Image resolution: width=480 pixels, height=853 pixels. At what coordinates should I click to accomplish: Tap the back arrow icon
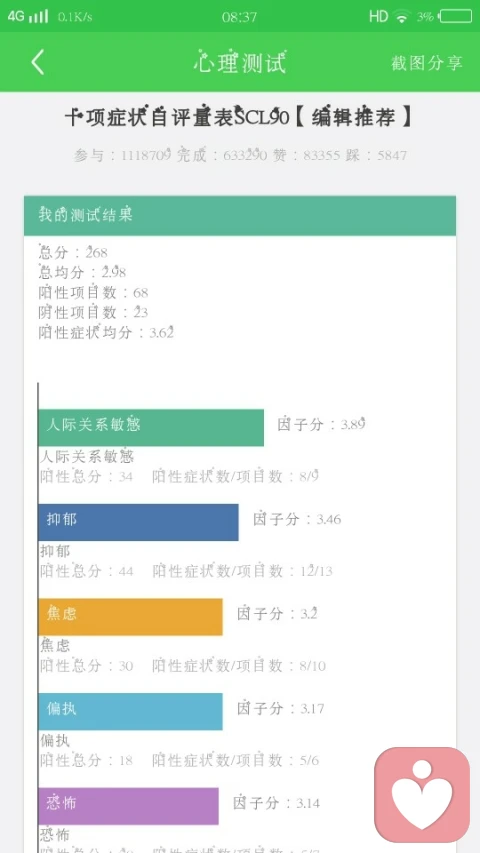[x=37, y=63]
